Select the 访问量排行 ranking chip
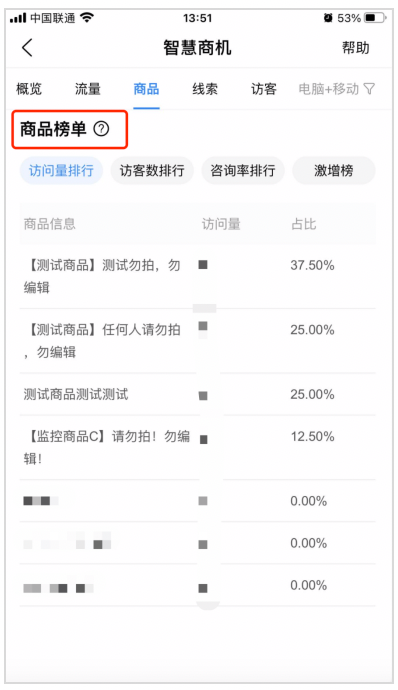 coord(61,170)
